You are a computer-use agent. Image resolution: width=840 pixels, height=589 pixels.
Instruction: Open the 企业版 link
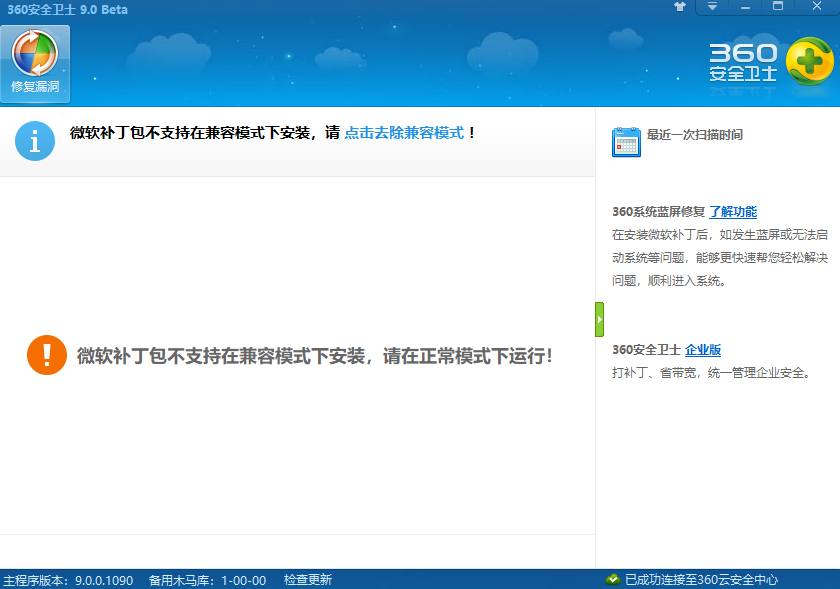coord(703,350)
